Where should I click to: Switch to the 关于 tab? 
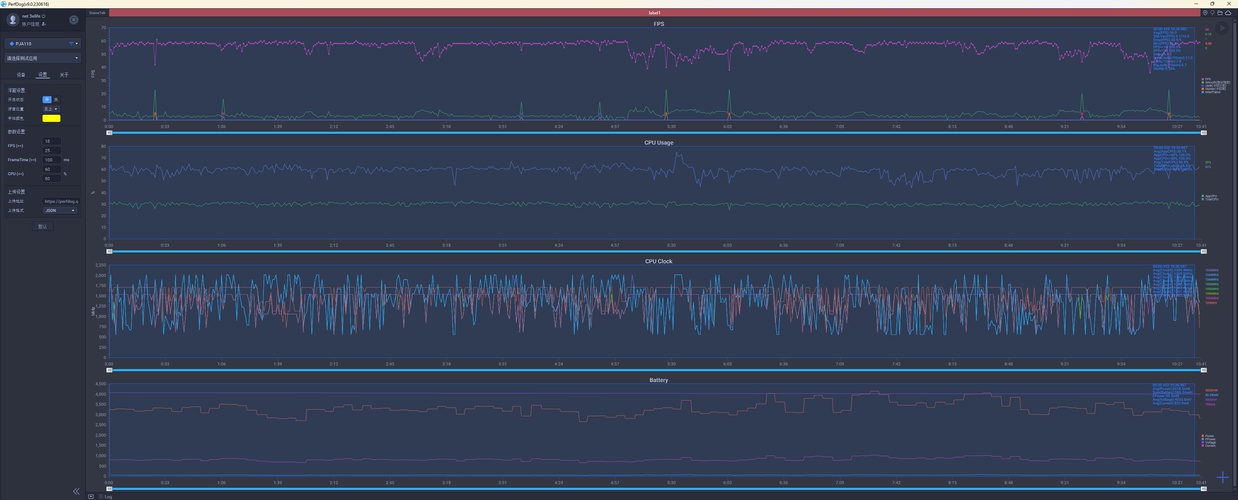[x=64, y=74]
